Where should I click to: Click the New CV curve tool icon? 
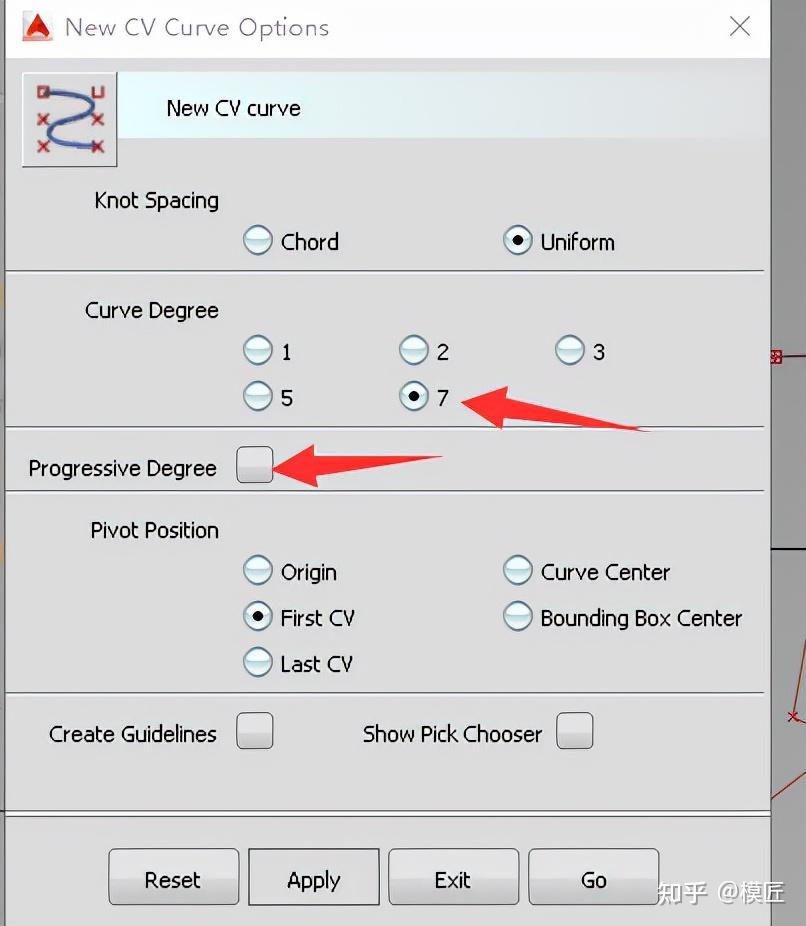[69, 118]
